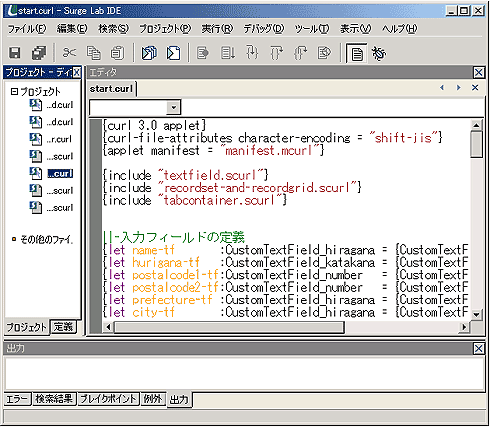Click the bug Debugger icon
Image resolution: width=490 pixels, height=427 pixels.
(x=379, y=53)
